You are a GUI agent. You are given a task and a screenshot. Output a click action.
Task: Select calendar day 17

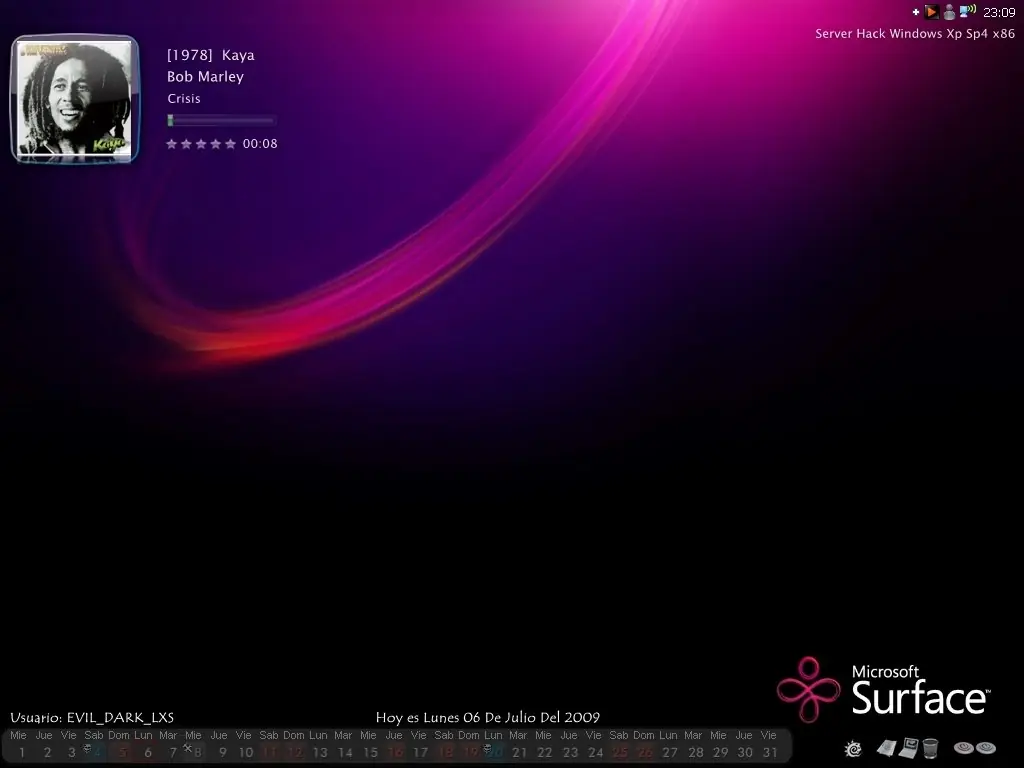pos(420,752)
